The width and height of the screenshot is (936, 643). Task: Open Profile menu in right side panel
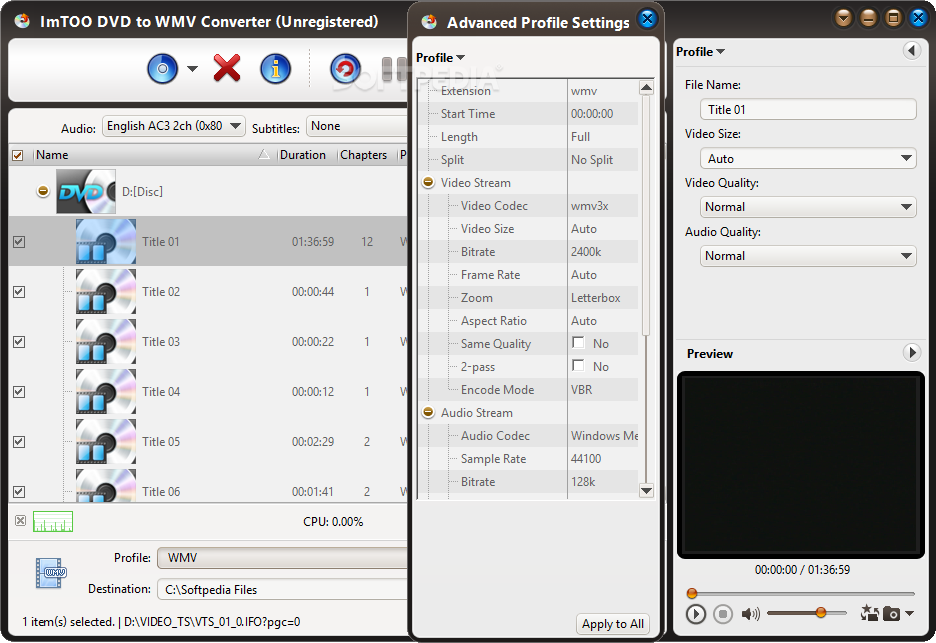pyautogui.click(x=700, y=52)
